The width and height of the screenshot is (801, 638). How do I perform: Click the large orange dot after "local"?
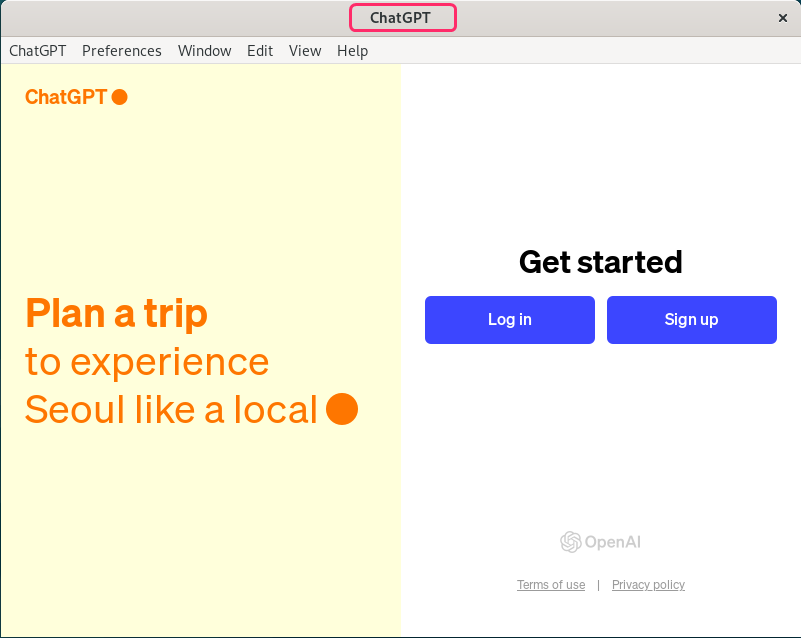click(342, 409)
